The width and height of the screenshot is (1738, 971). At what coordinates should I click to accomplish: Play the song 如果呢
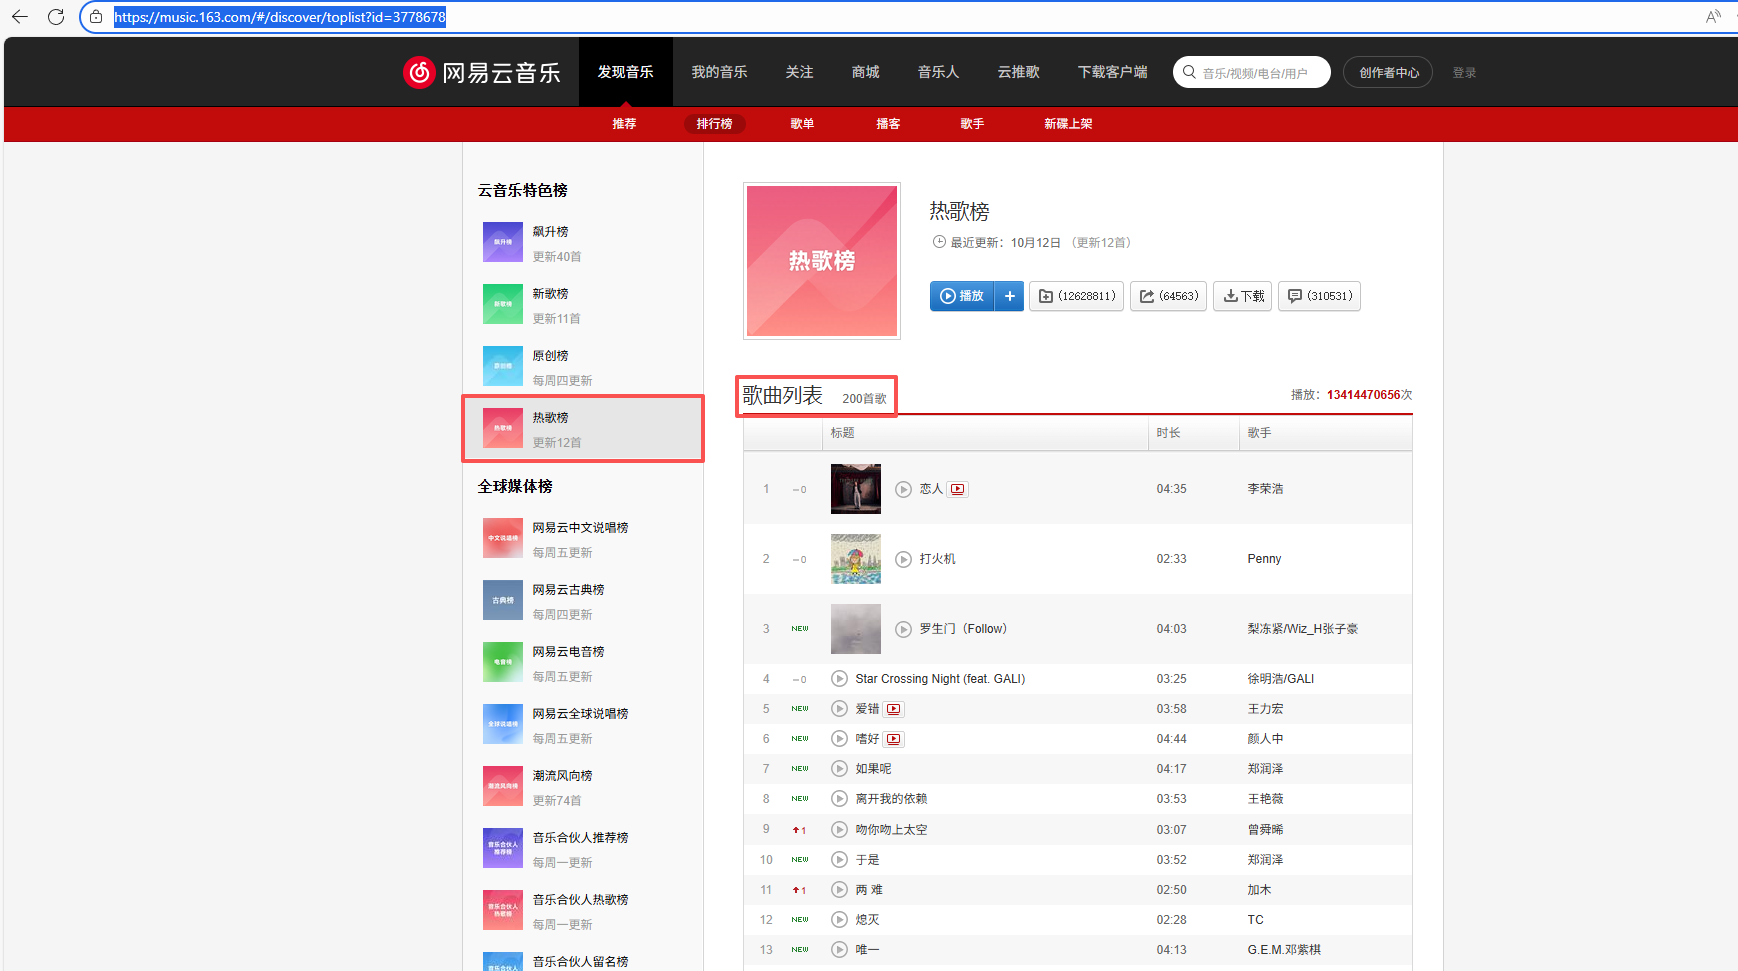(x=840, y=769)
